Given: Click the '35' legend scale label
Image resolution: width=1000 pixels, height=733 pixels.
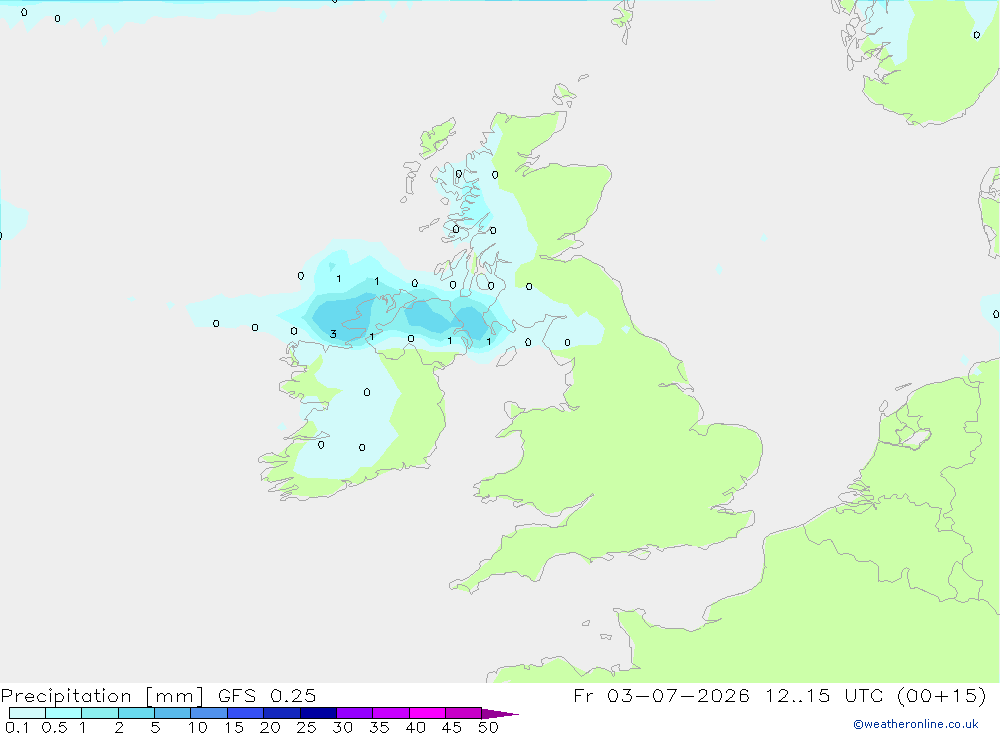Looking at the screenshot, I should pos(379,727).
